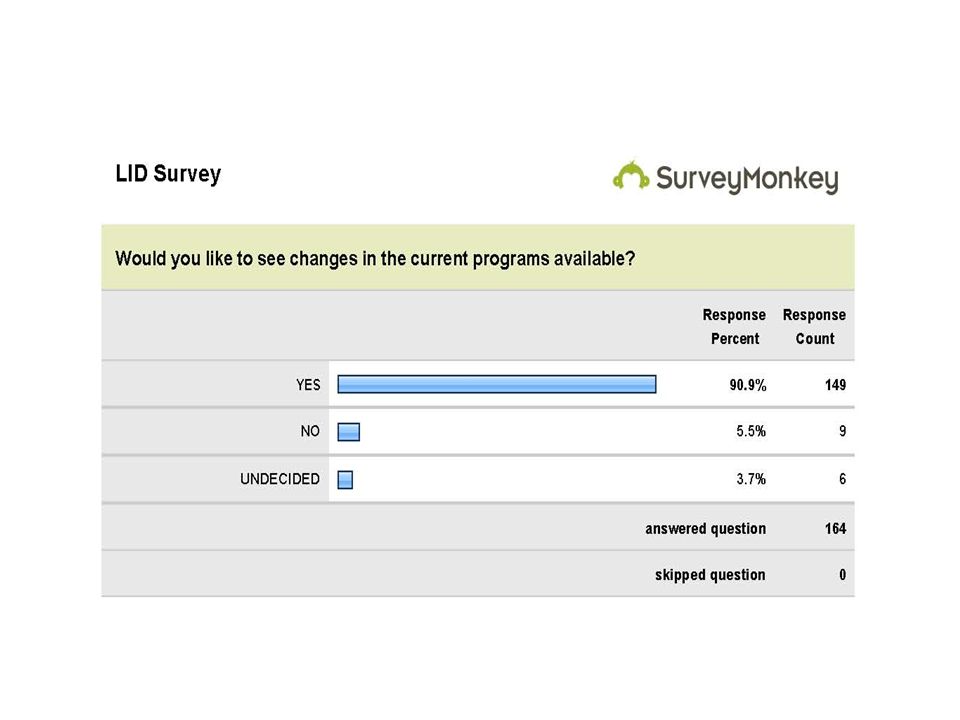Click the 164 answered total
This screenshot has height=720, width=960.
click(x=835, y=528)
